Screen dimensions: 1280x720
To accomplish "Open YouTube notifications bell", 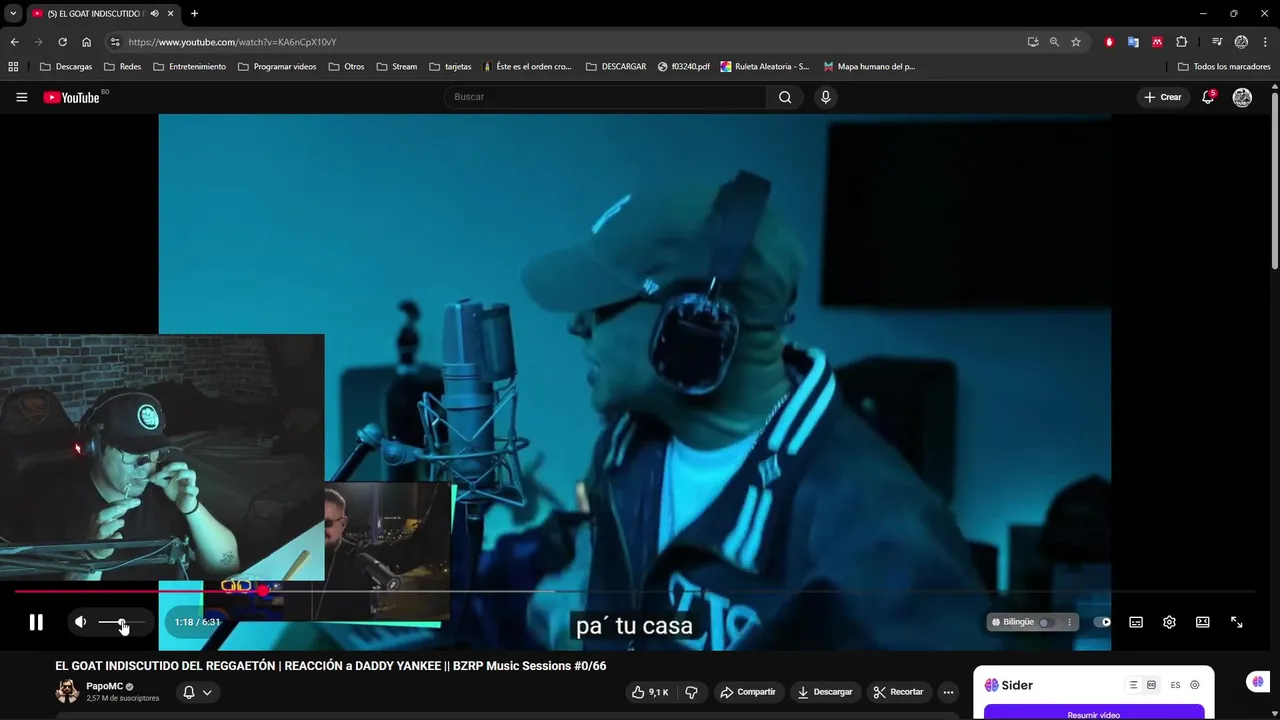I will [x=1208, y=97].
